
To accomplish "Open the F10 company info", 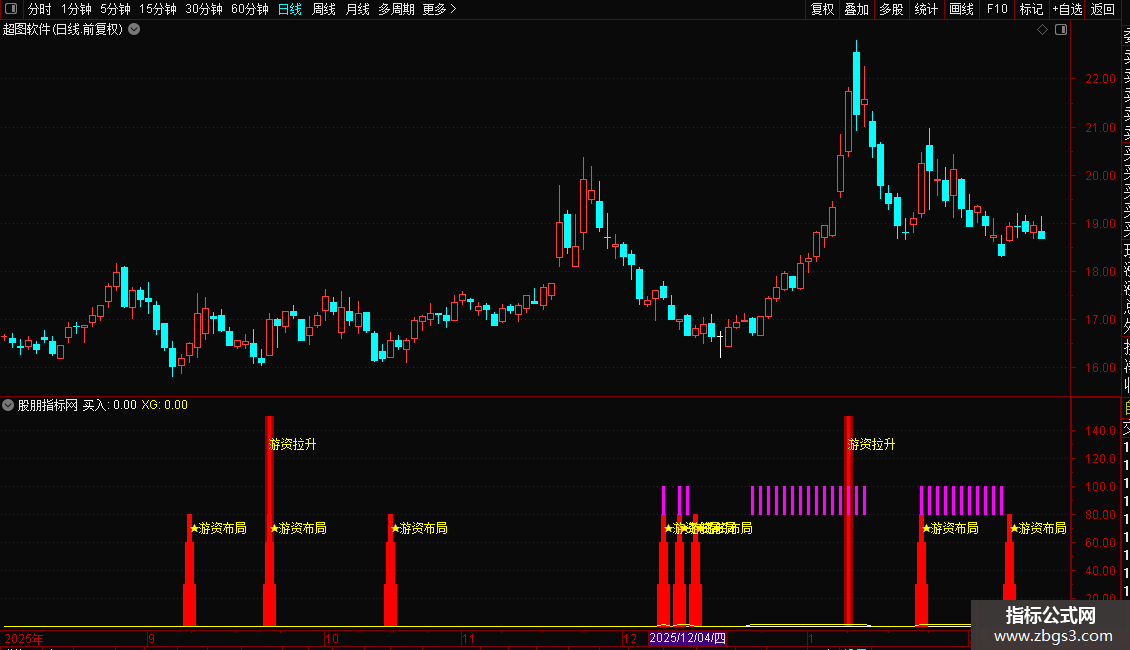I will 997,9.
